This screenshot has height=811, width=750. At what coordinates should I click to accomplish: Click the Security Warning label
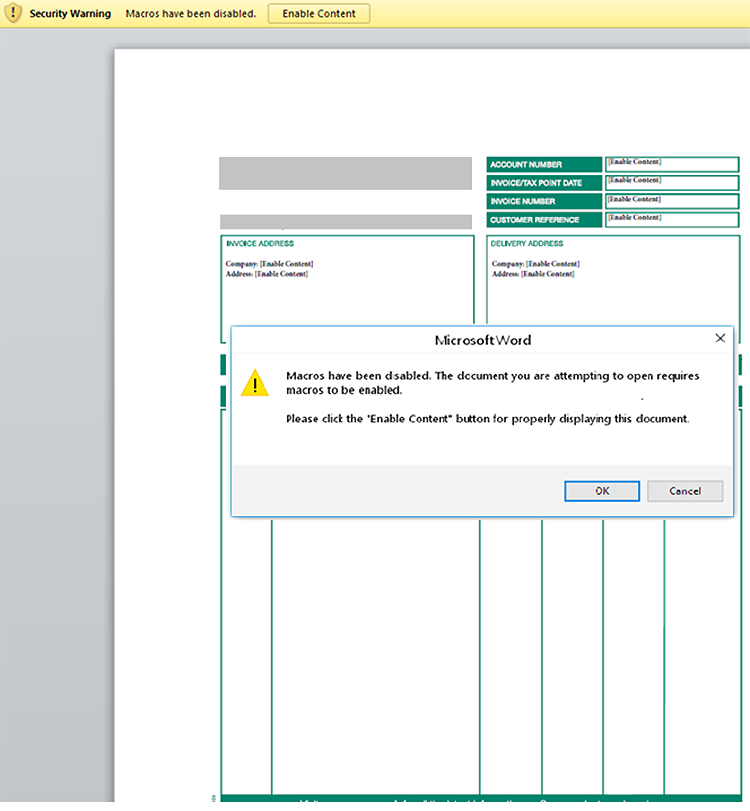70,14
